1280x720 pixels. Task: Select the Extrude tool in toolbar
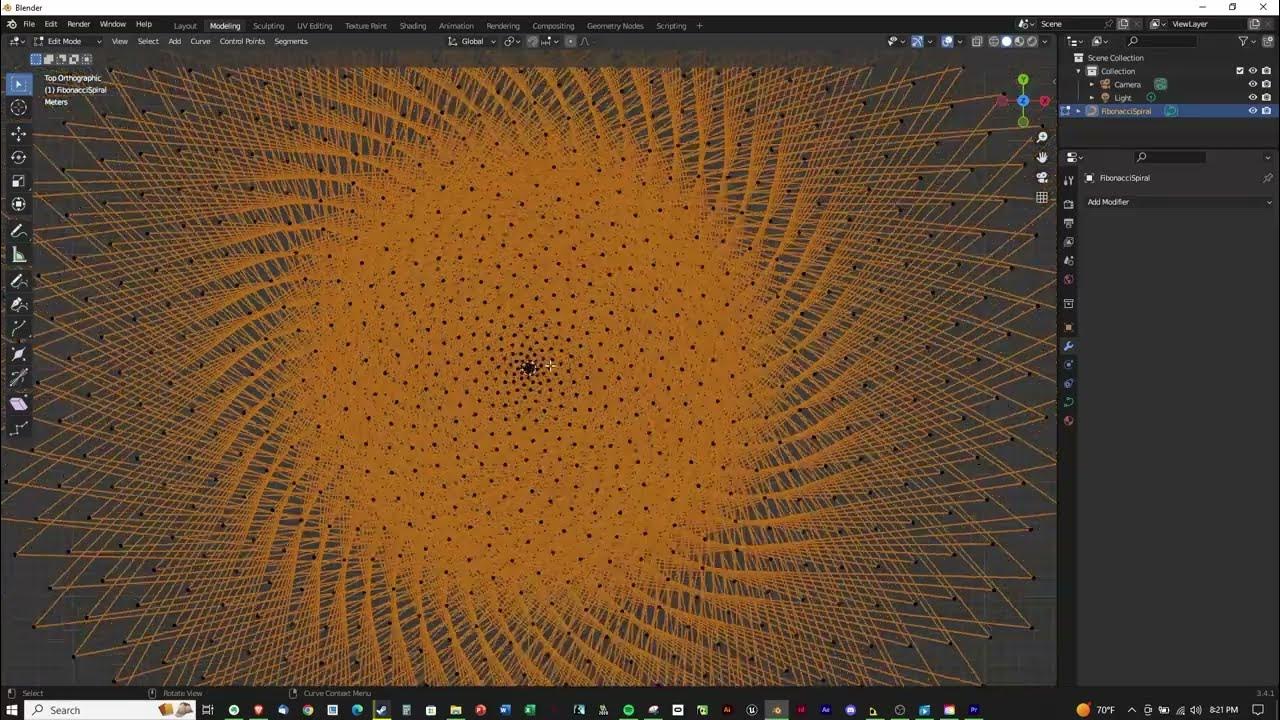click(19, 329)
